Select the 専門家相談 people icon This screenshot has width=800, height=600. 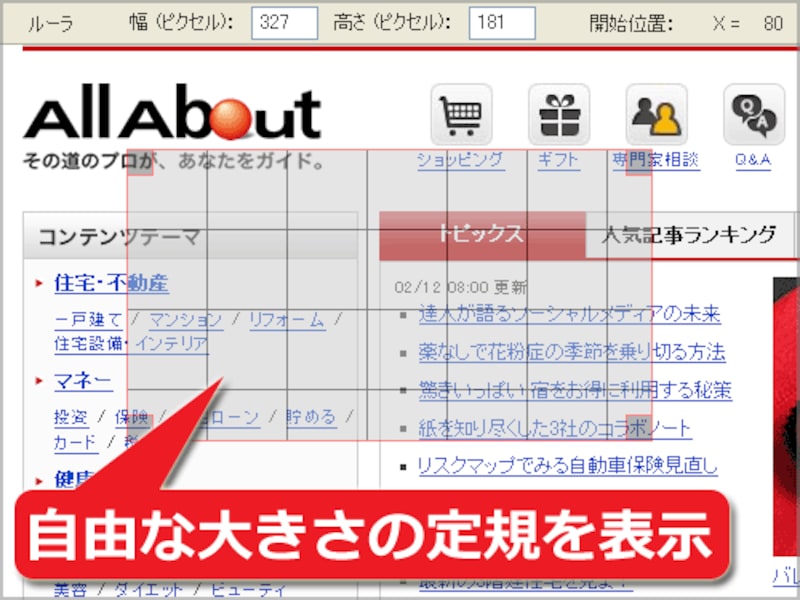(656, 116)
